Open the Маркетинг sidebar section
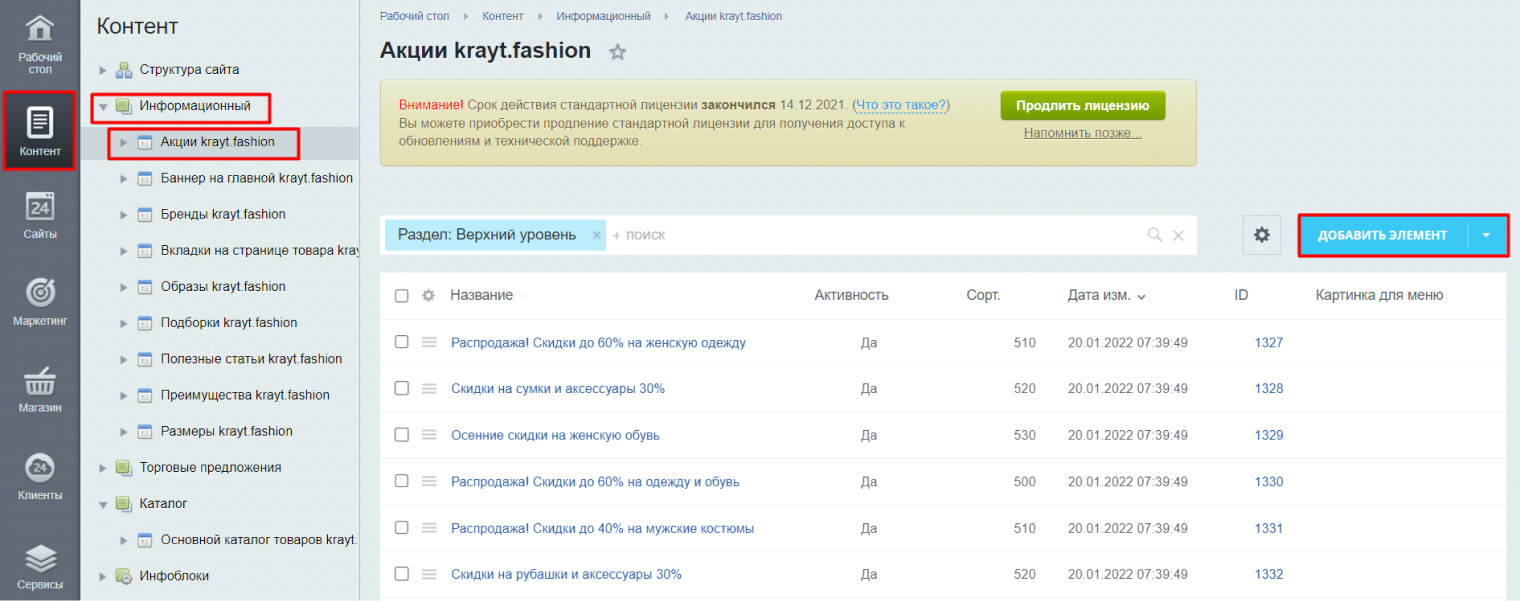The width and height of the screenshot is (1520, 601). [x=40, y=302]
